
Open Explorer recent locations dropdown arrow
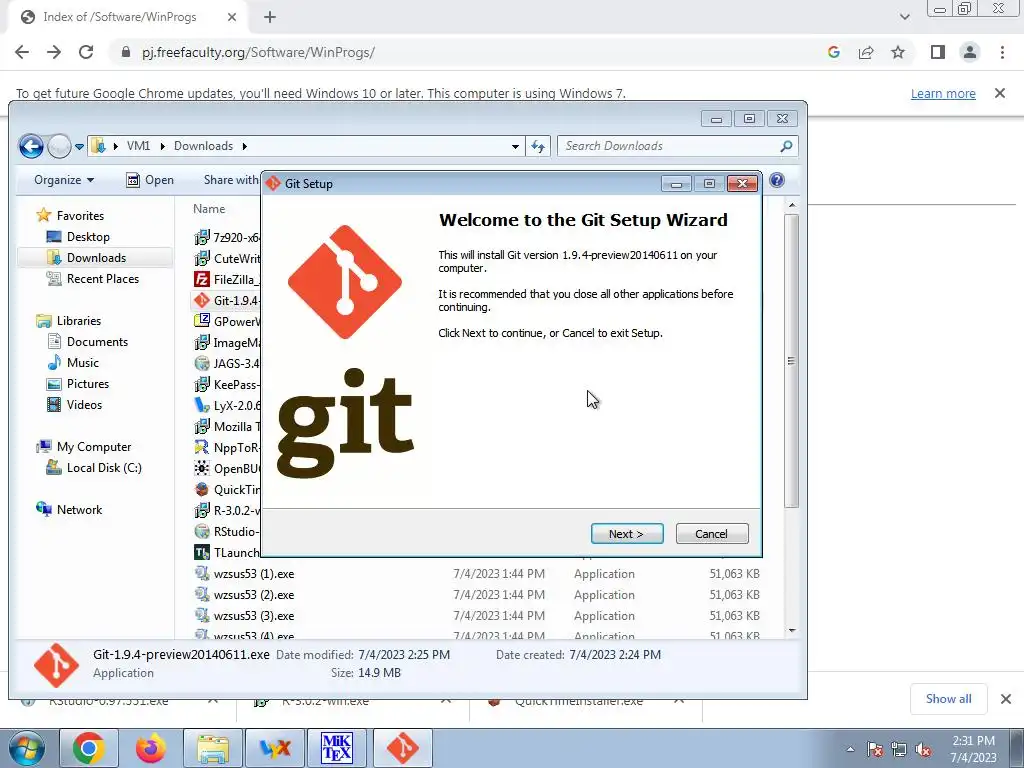point(79,146)
